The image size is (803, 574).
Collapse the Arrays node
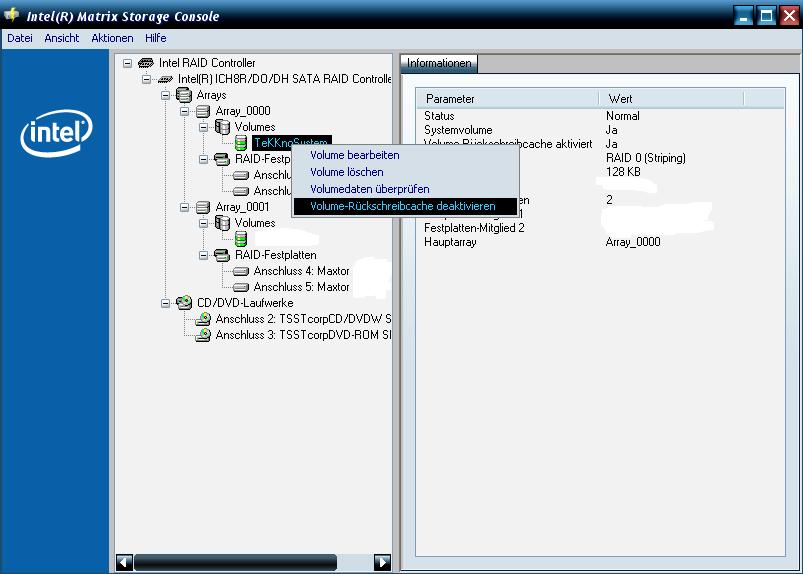pyautogui.click(x=165, y=95)
